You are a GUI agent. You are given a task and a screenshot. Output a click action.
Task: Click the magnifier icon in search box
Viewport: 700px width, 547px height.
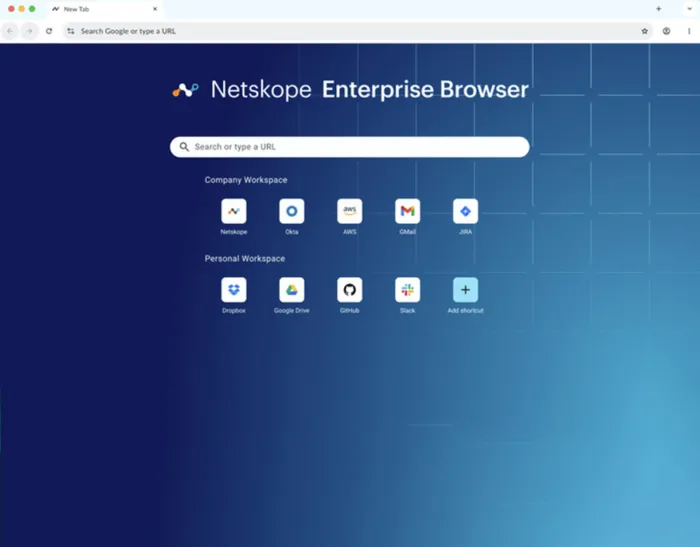tap(184, 147)
